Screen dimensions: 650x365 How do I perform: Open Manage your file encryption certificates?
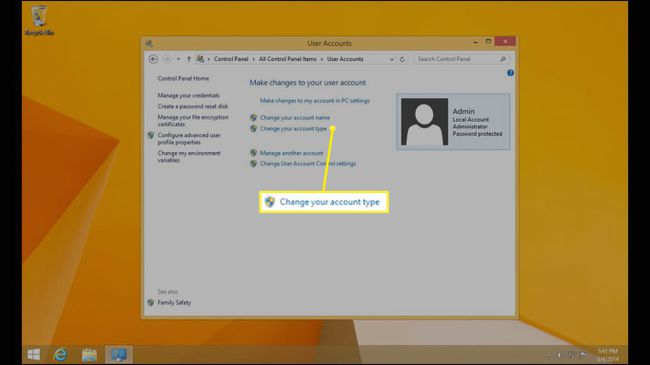coord(193,121)
